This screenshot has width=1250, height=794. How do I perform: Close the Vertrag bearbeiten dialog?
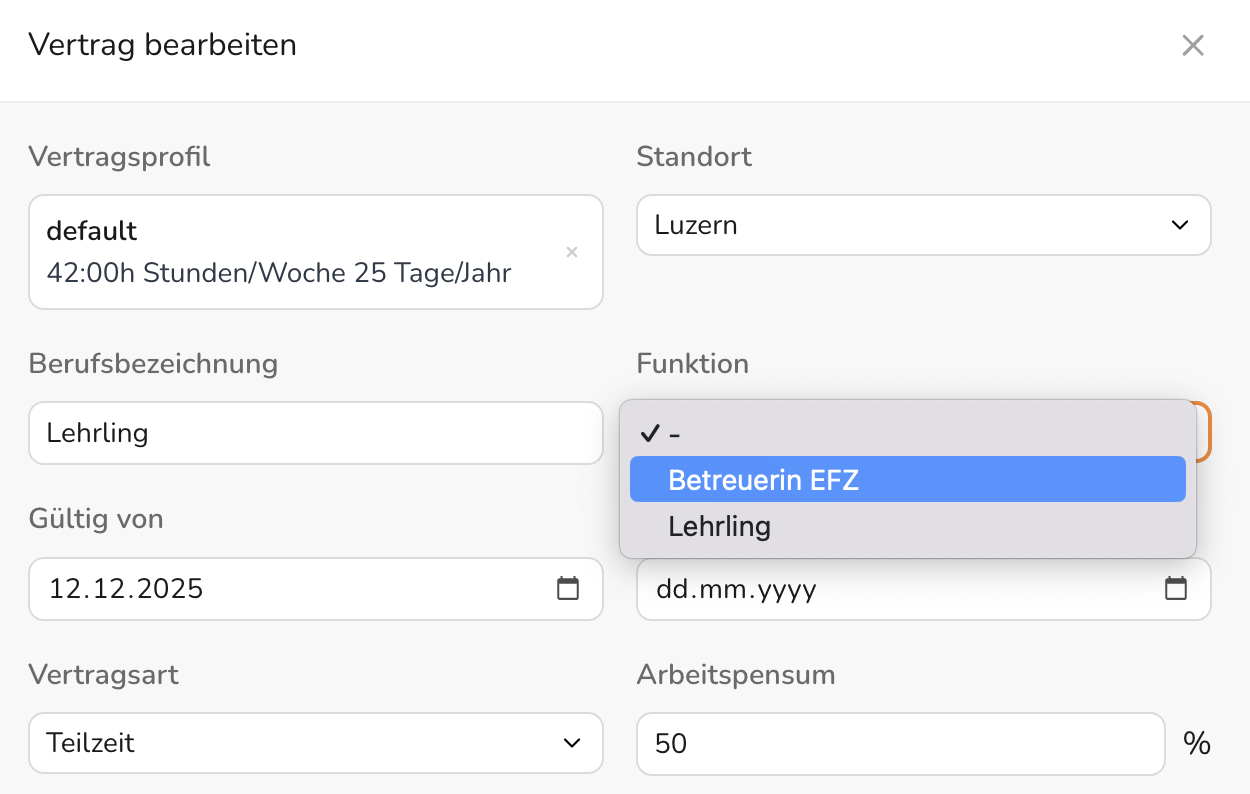1192,45
